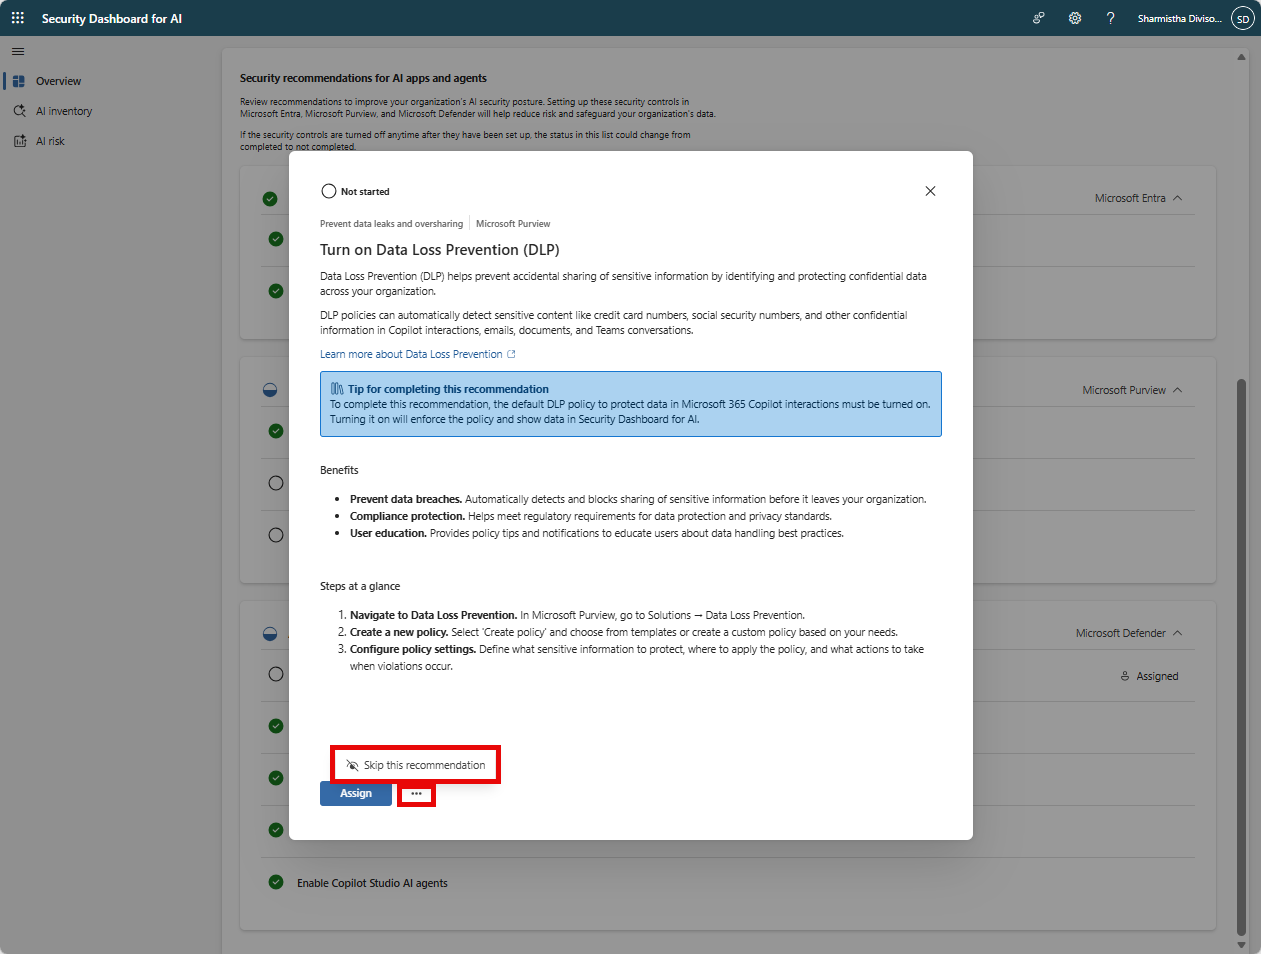Open the app launcher waffle icon
Viewport: 1261px width, 954px height.
pyautogui.click(x=18, y=18)
